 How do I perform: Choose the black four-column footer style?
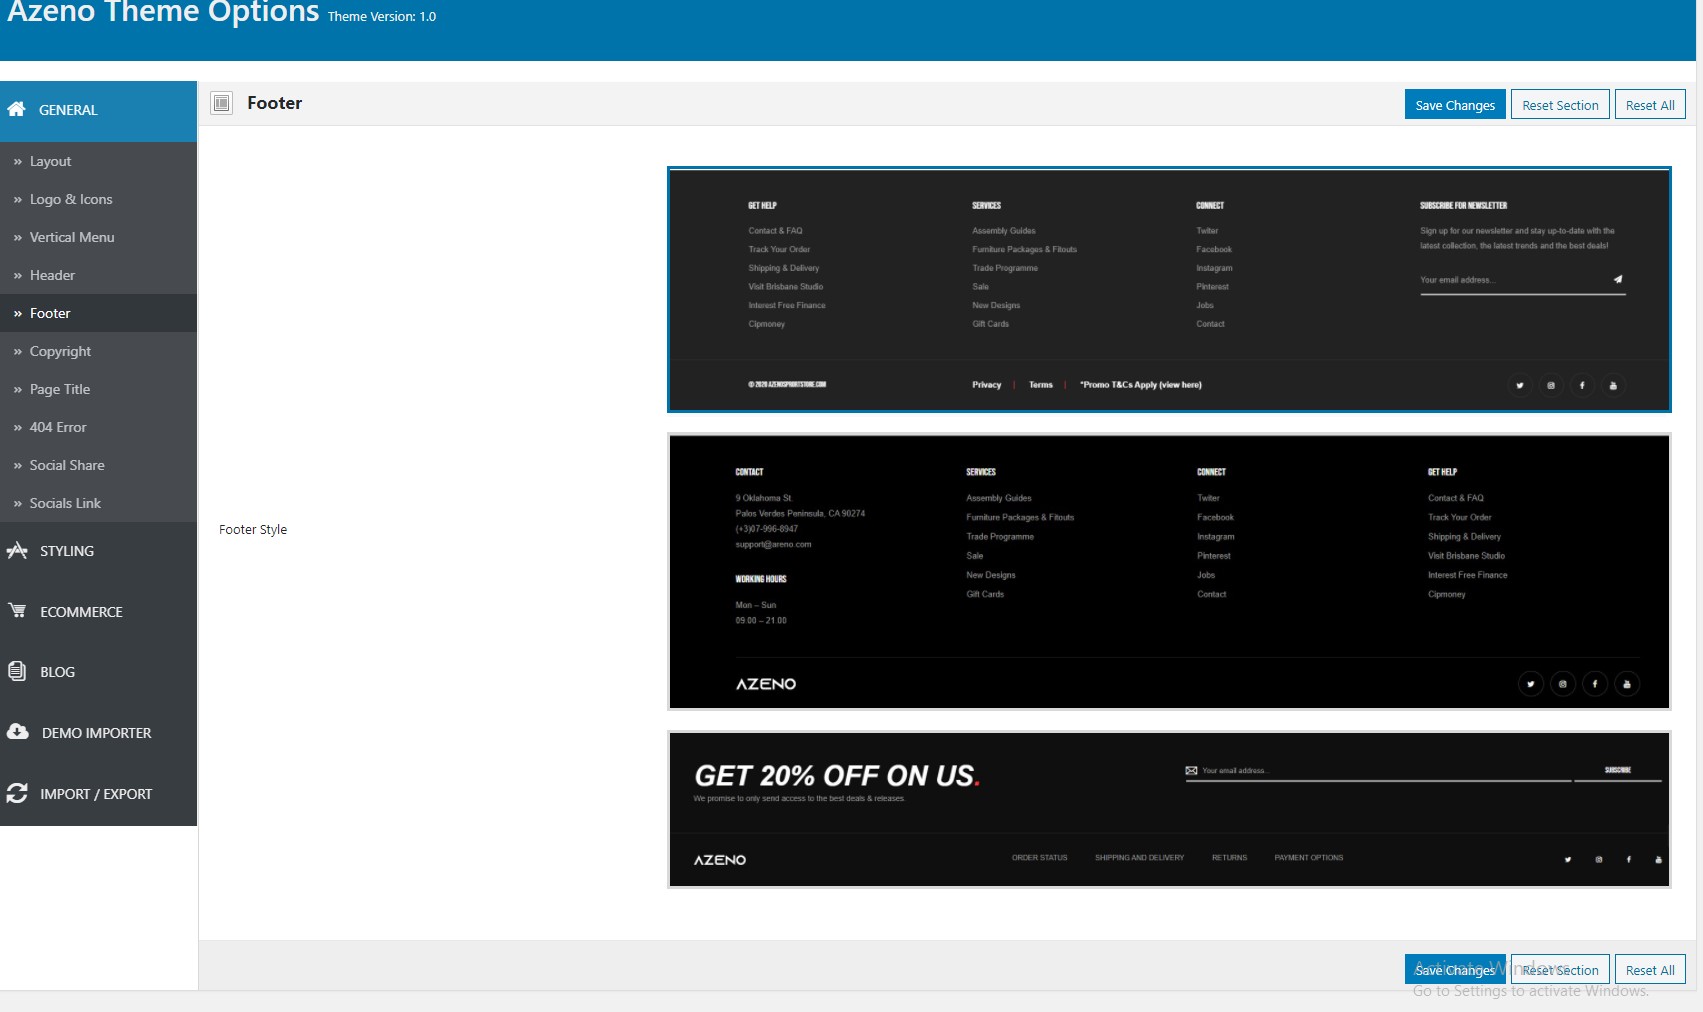click(x=1169, y=571)
